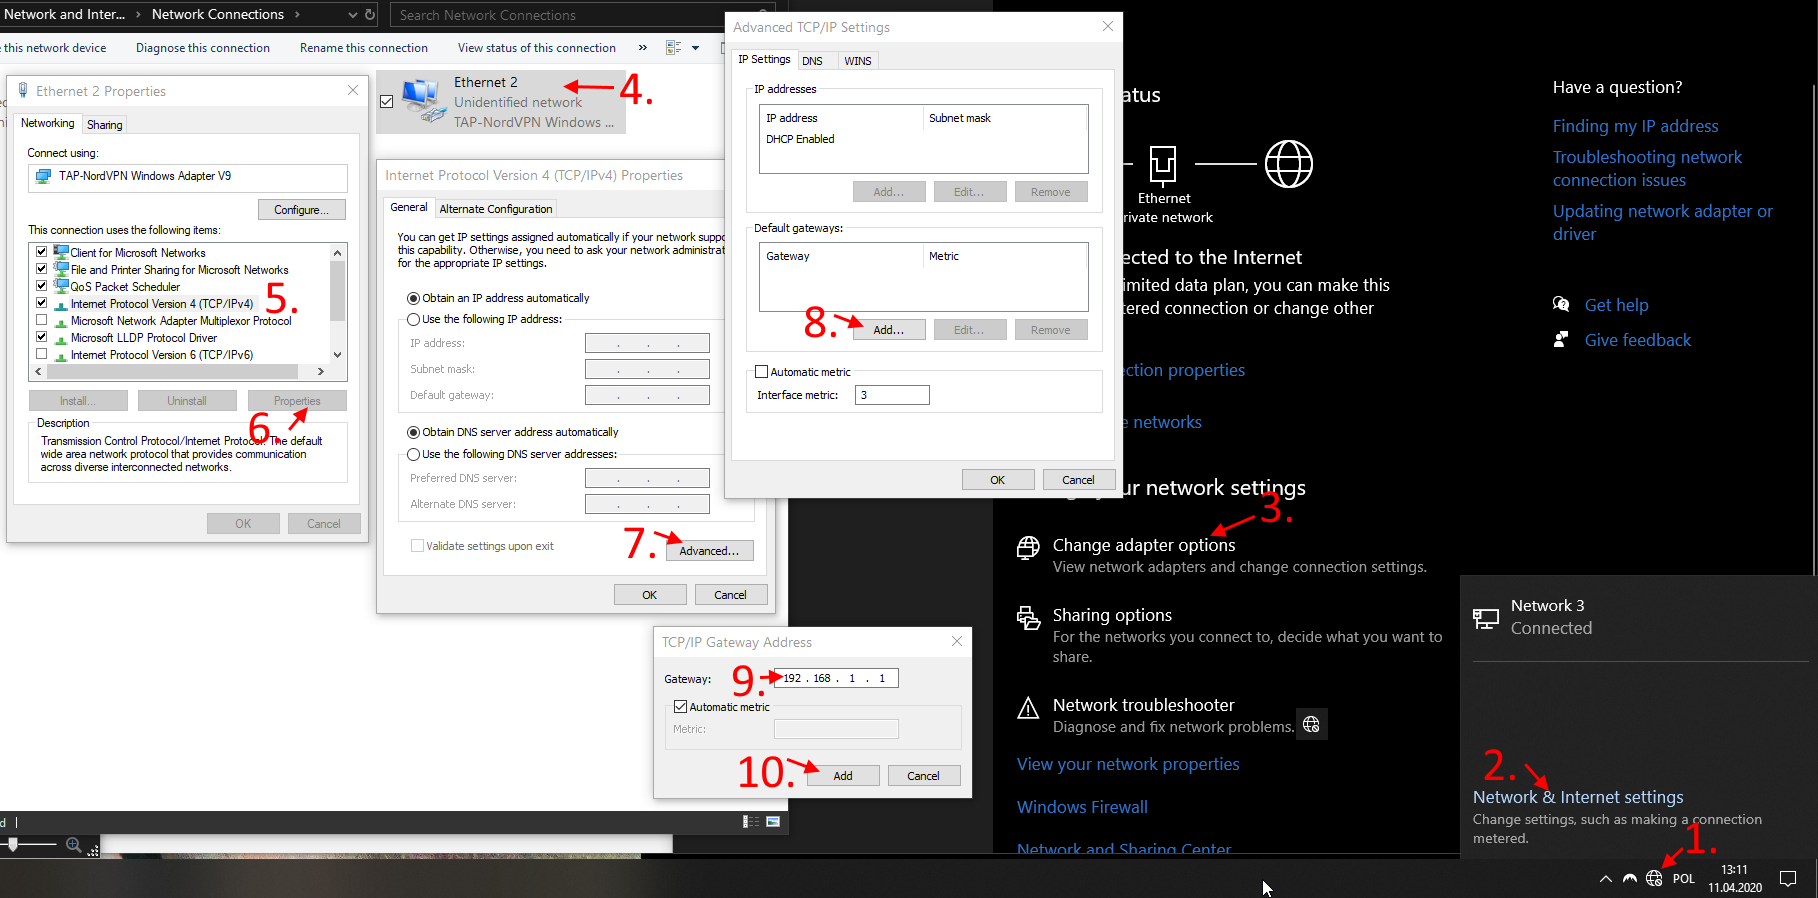Expand the address bar history dropdown
This screenshot has height=898, width=1818.
[x=352, y=15]
